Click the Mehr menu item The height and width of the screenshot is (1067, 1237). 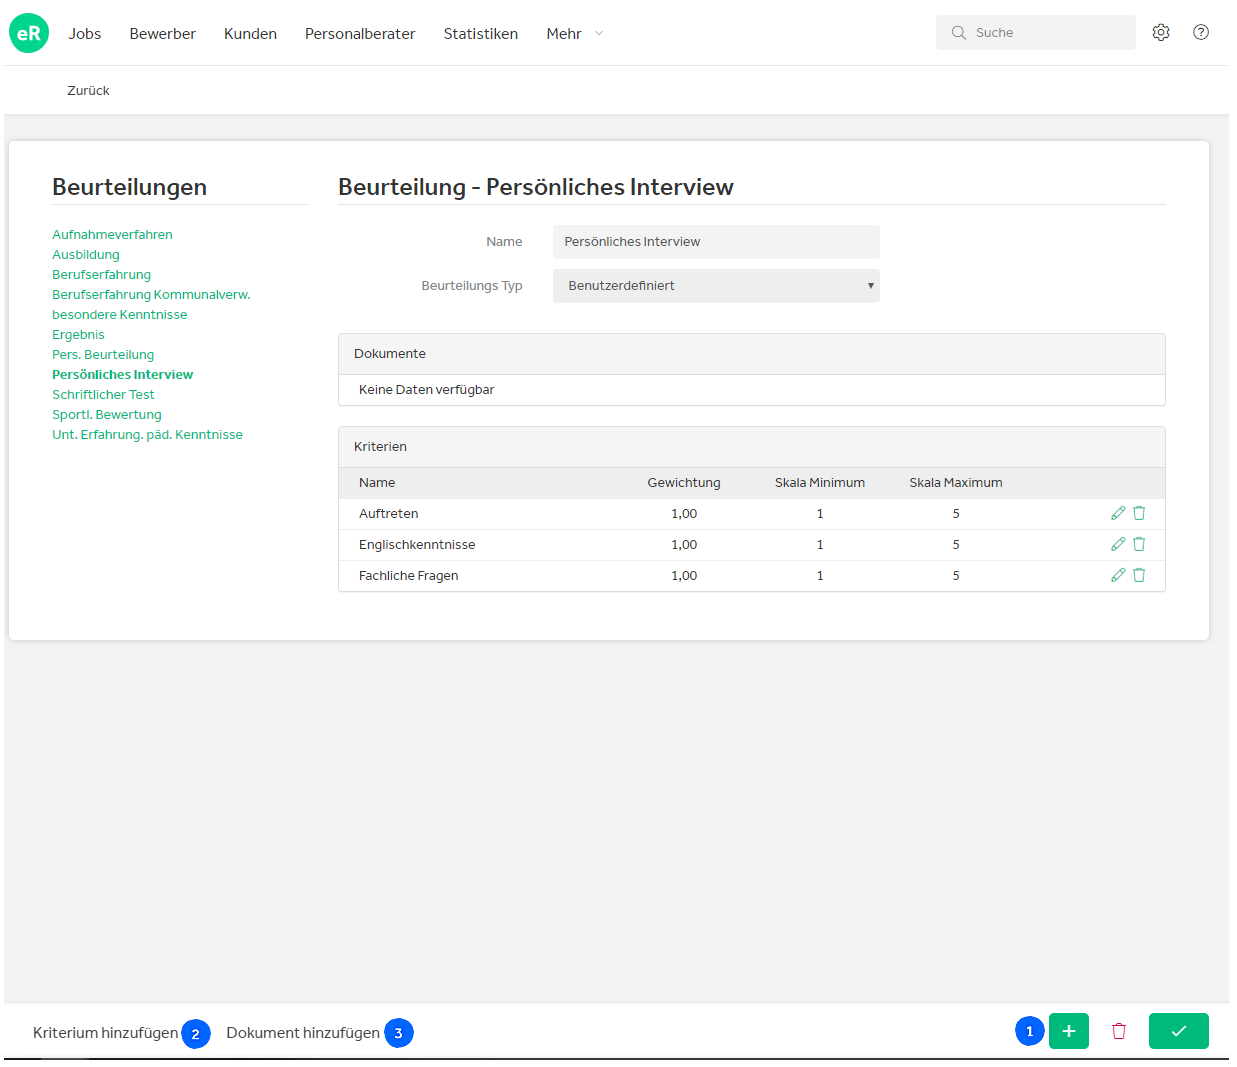[x=564, y=34]
